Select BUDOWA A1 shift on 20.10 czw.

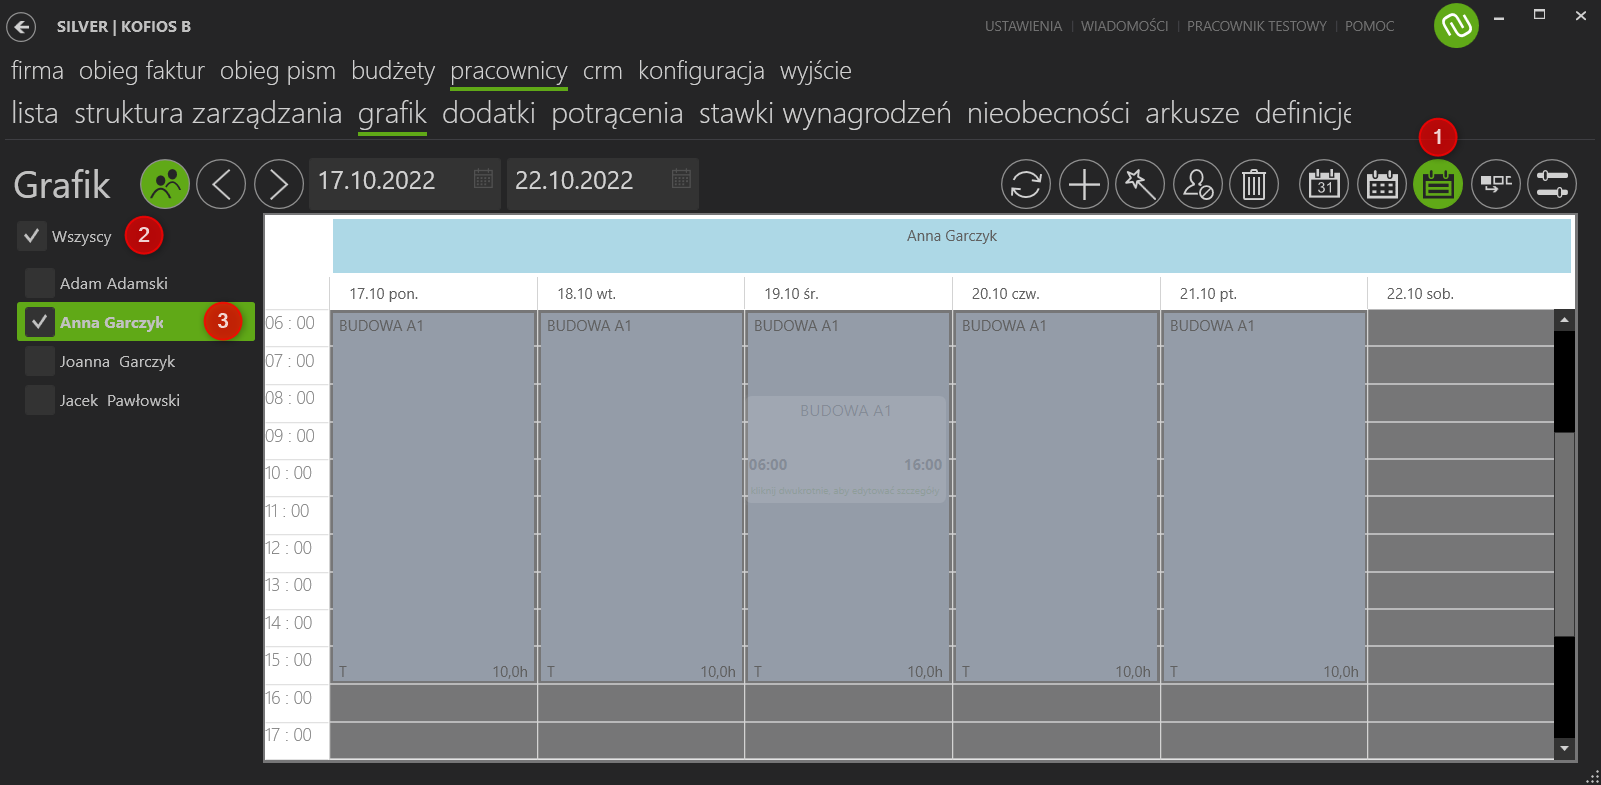pos(1056,497)
